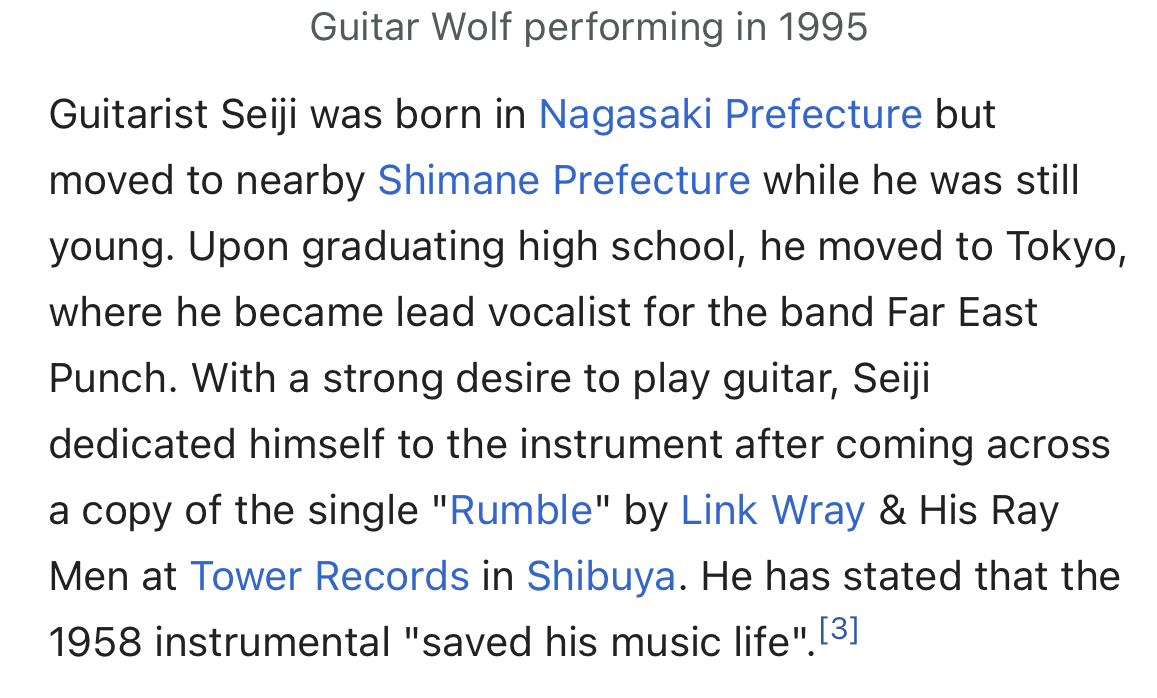
Task: Click the "Guitar Wolf performing in 1995" caption
Action: 588,27
